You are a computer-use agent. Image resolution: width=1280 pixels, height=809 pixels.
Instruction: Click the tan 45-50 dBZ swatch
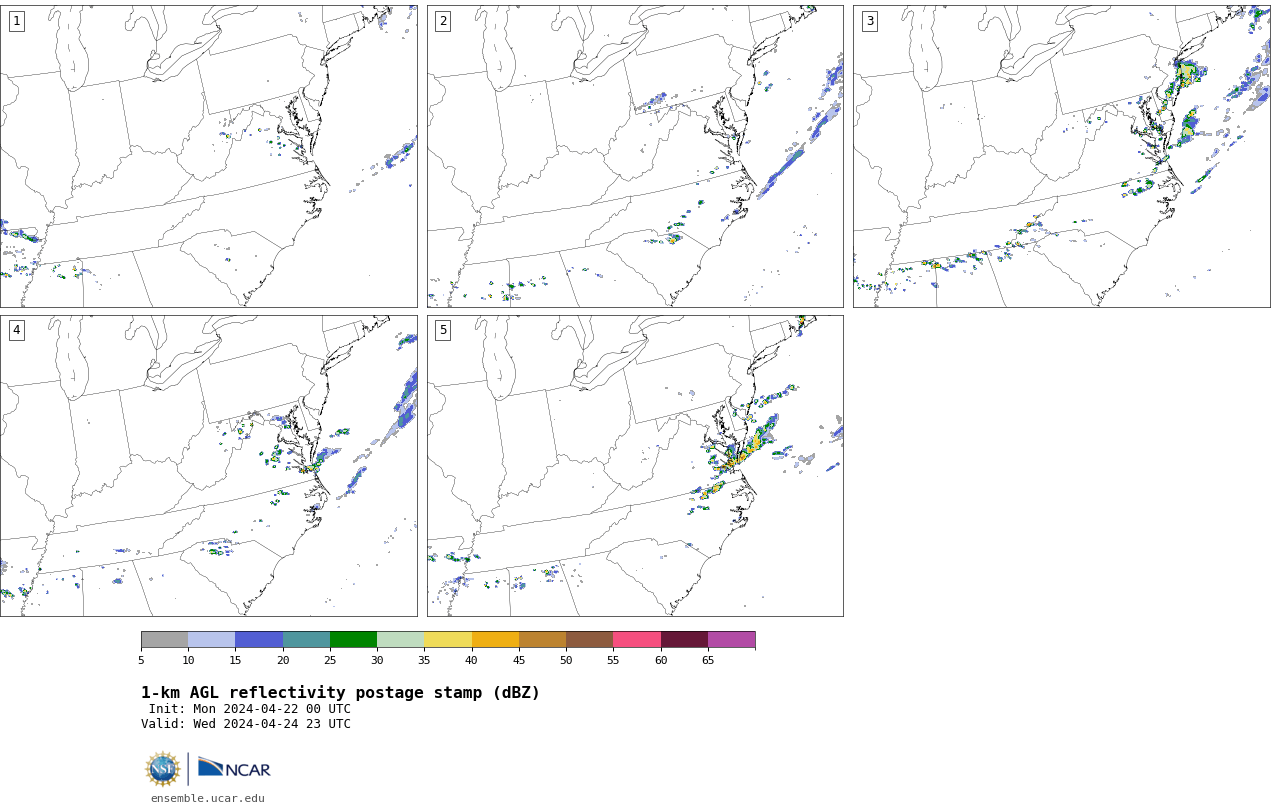(542, 640)
